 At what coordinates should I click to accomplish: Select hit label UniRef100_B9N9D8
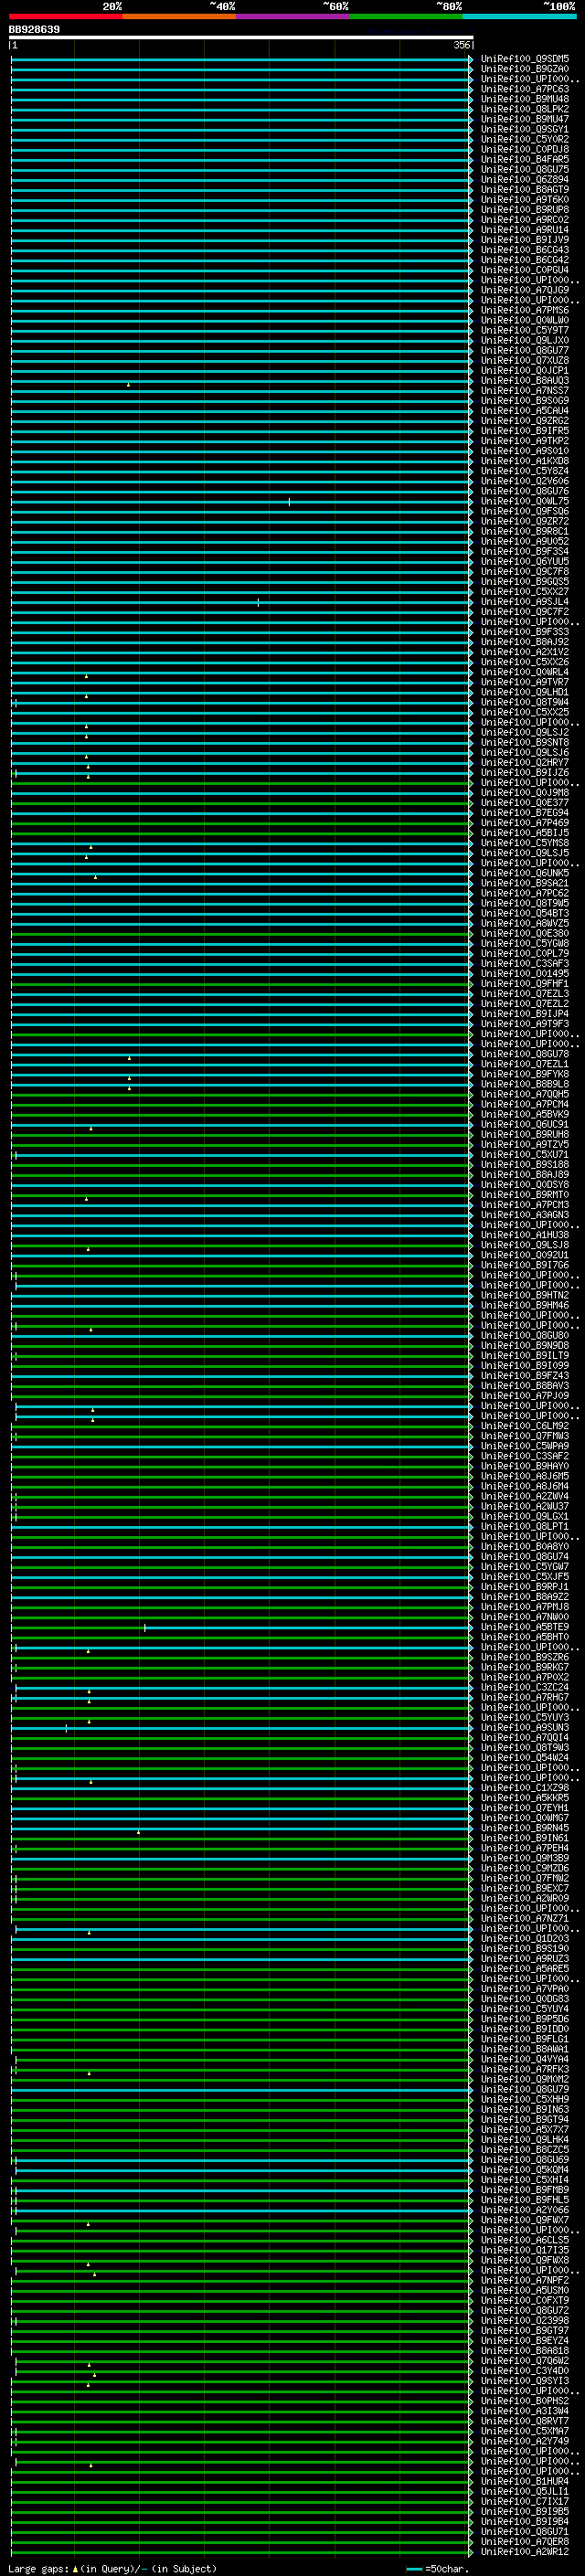pyautogui.click(x=525, y=1345)
